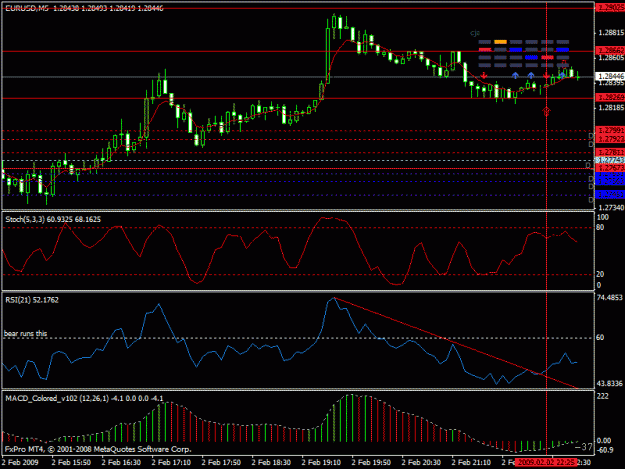Viewport: 625px width, 469px height.
Task: Select the 1.27922 red level label
Action: [609, 139]
